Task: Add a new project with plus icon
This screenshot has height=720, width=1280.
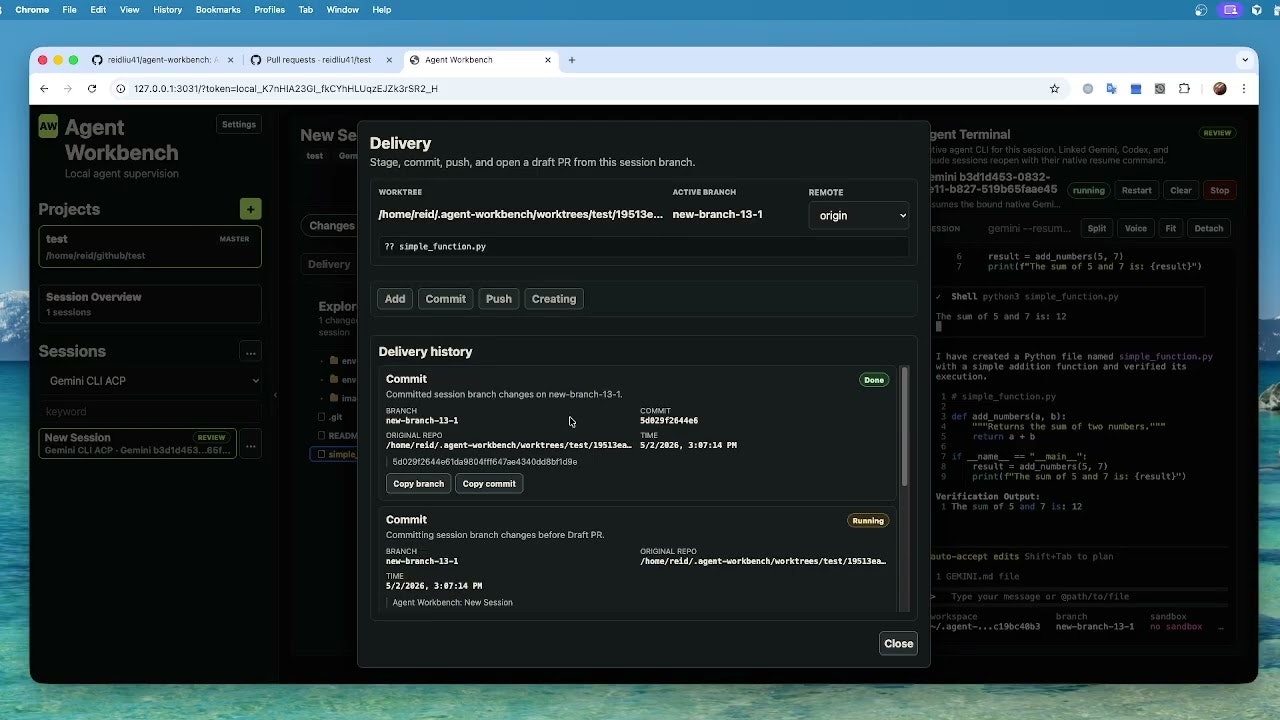Action: (x=250, y=209)
